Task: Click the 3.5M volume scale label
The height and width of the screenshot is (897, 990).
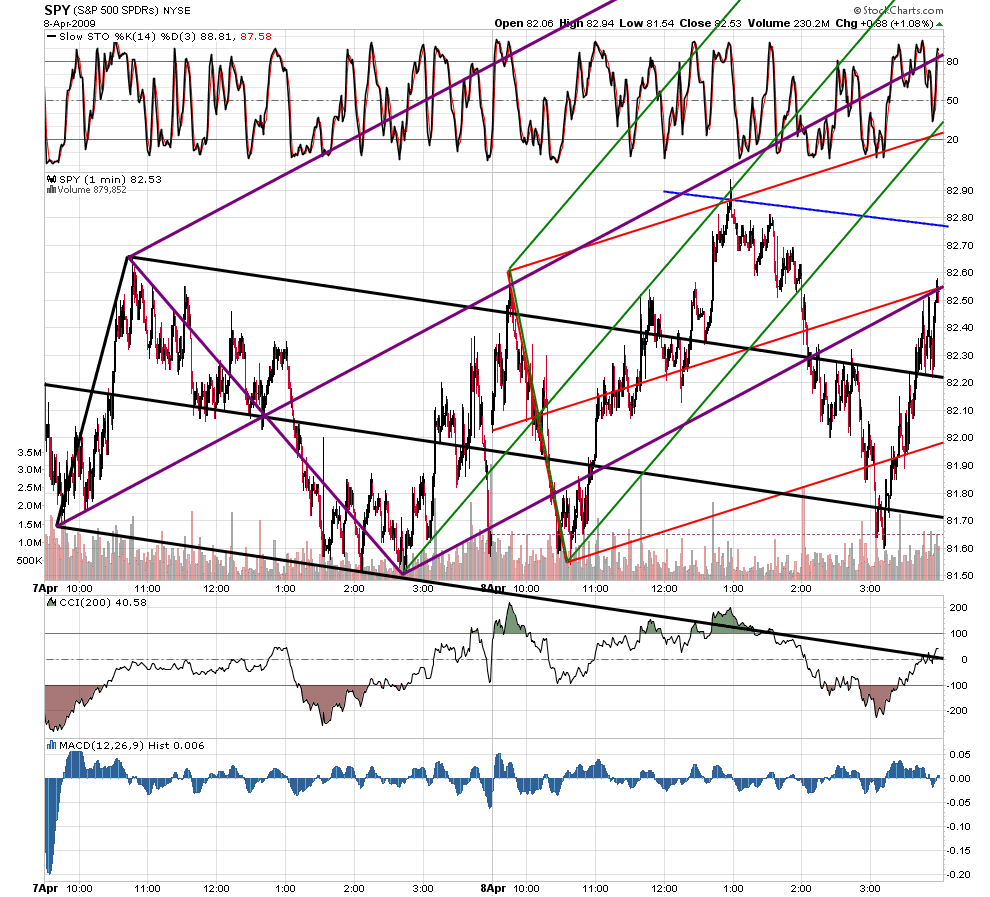Action: point(30,453)
